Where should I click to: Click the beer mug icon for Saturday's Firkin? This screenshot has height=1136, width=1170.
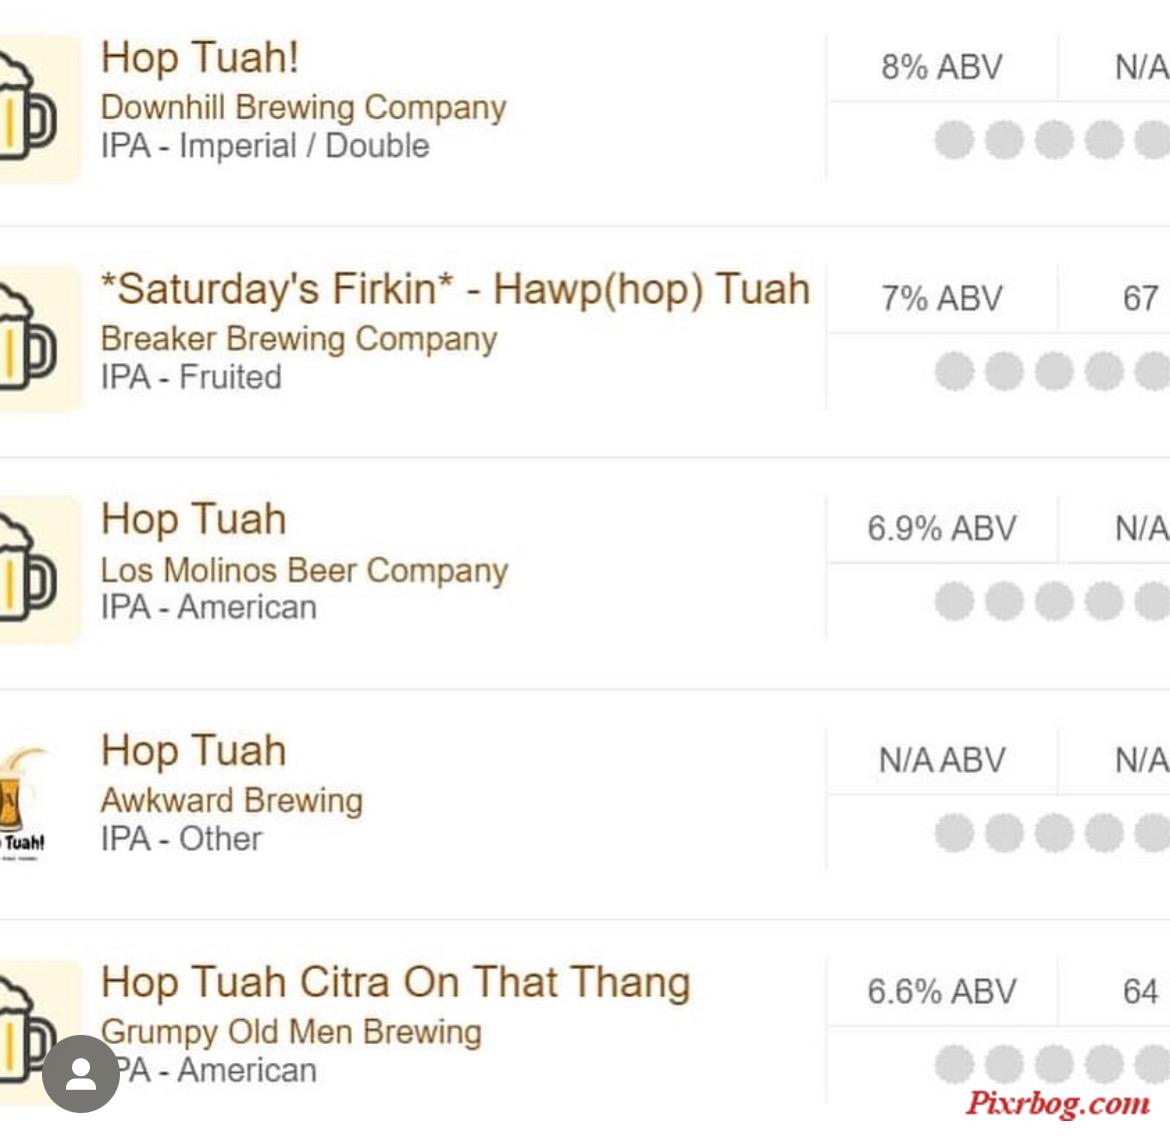click(39, 340)
